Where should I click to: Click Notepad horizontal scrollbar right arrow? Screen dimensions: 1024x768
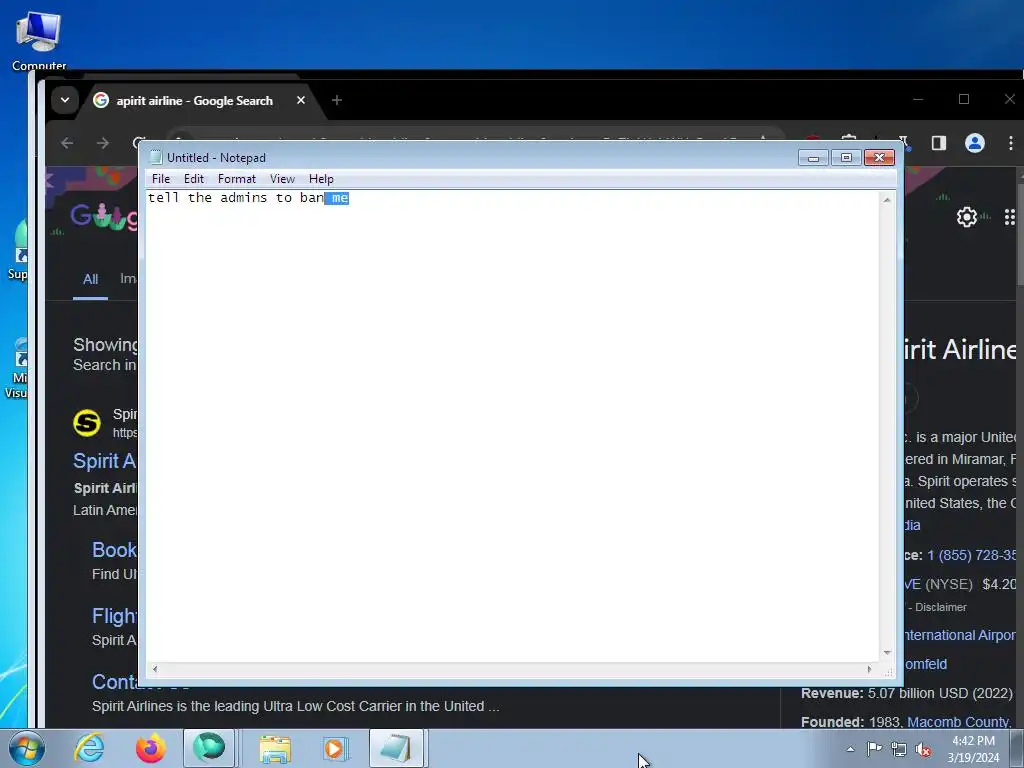tap(869, 669)
